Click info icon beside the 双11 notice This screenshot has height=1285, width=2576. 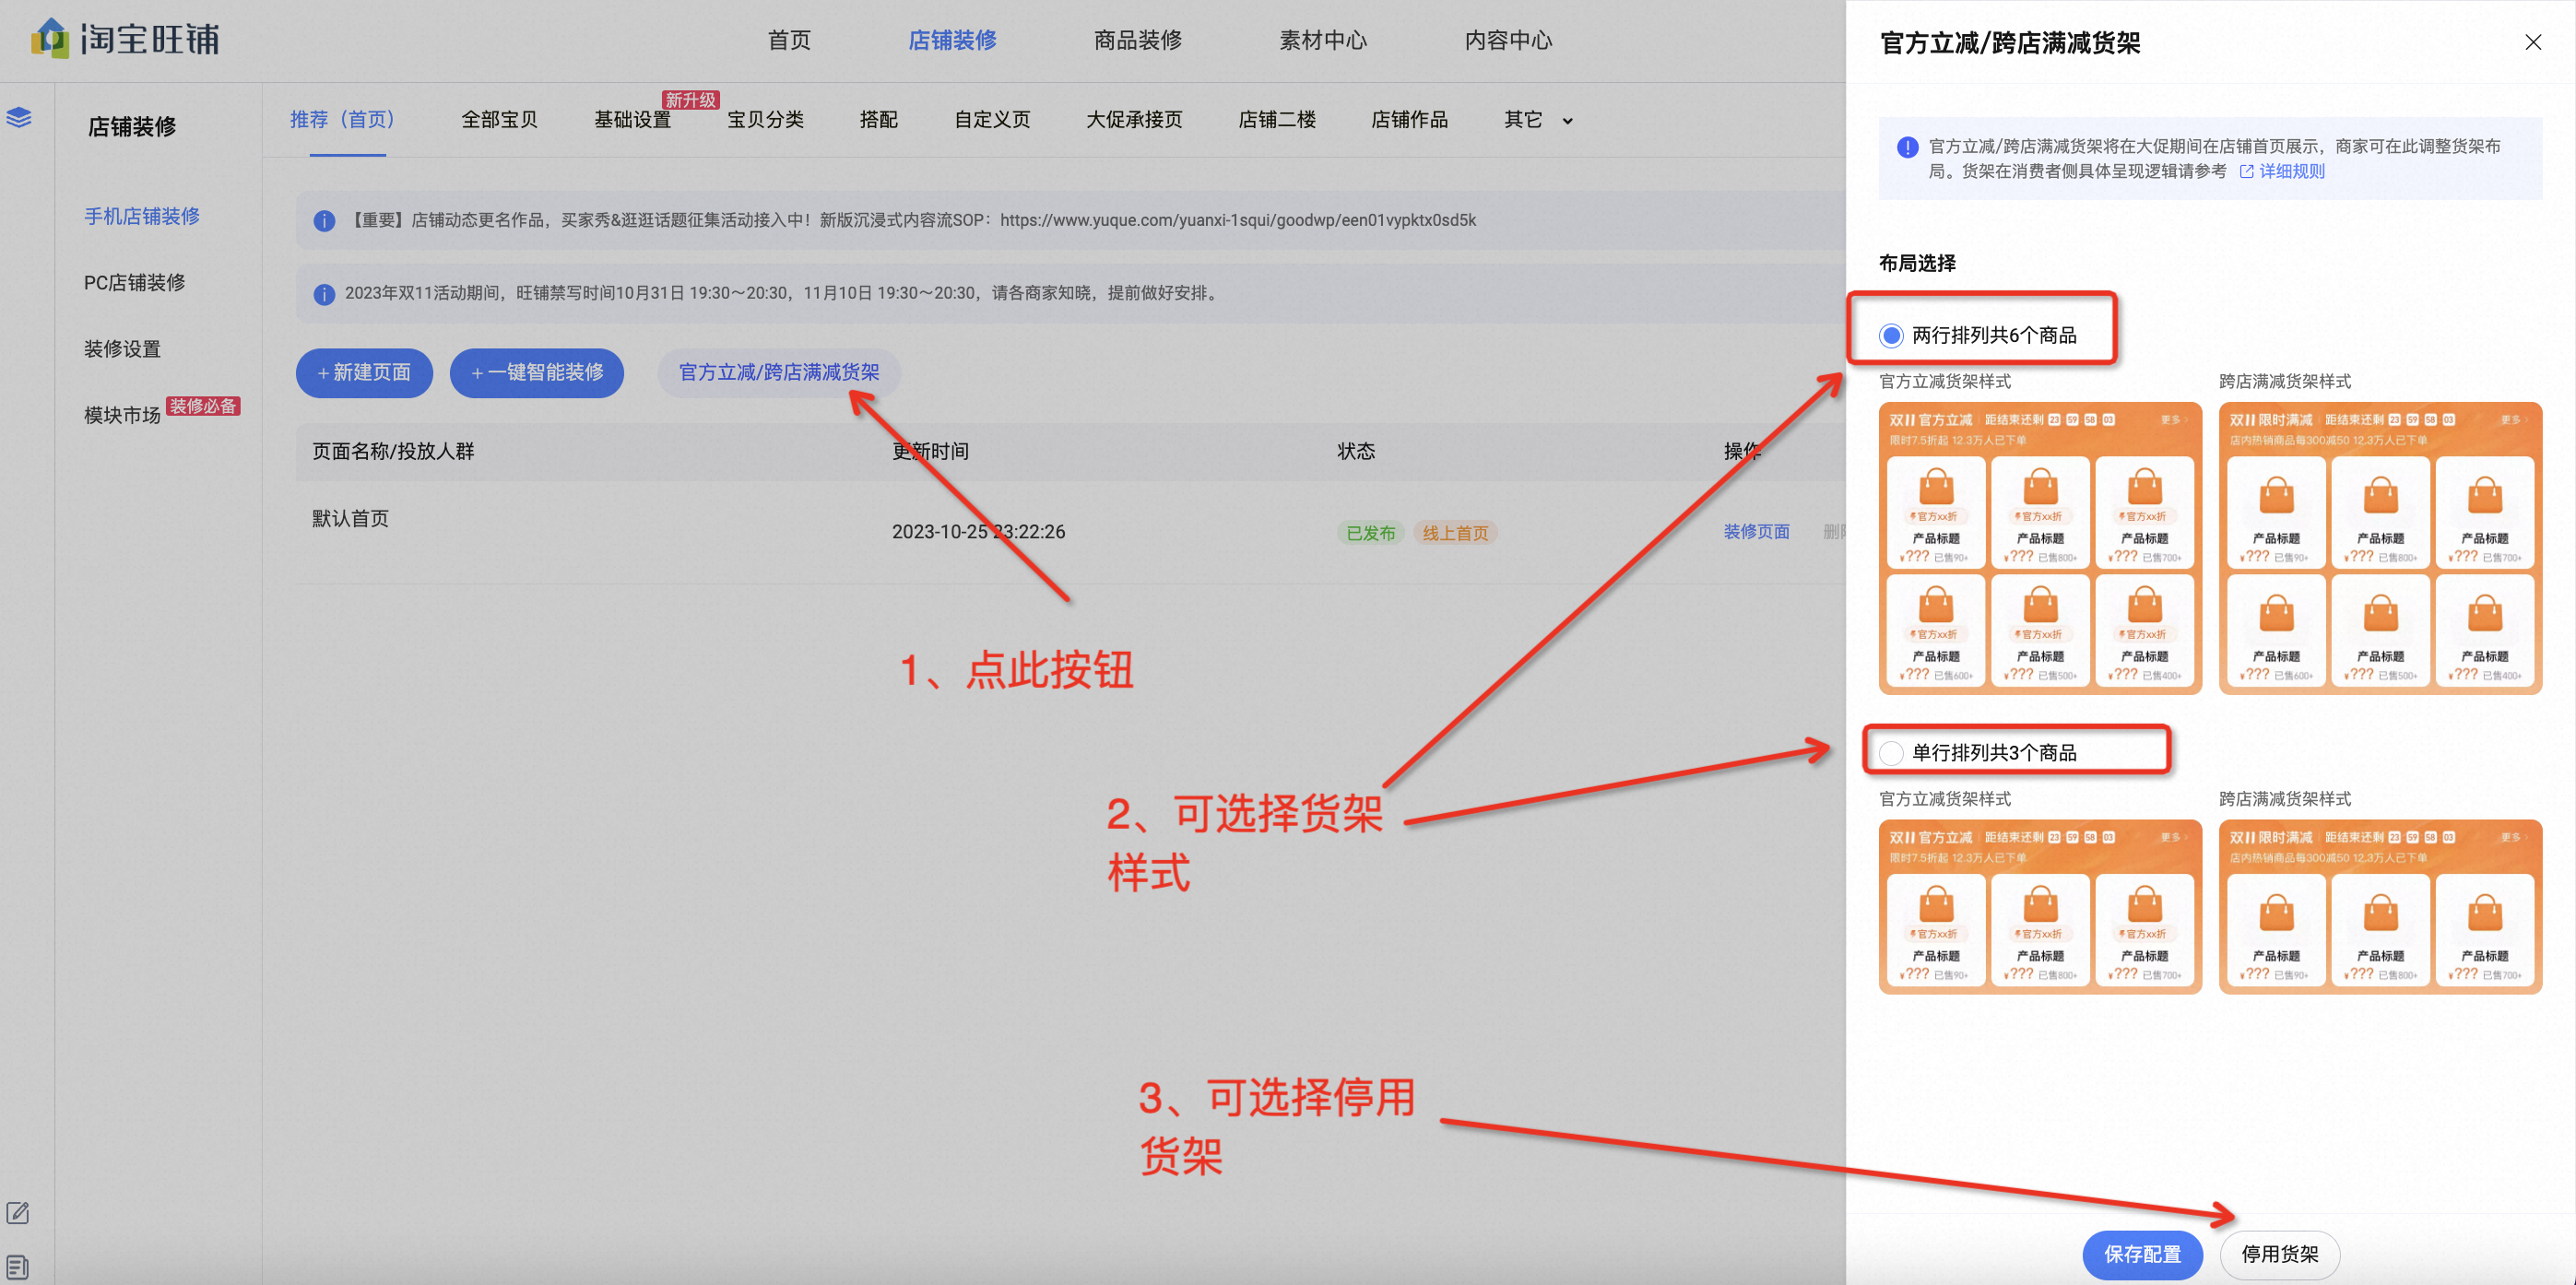coord(324,294)
